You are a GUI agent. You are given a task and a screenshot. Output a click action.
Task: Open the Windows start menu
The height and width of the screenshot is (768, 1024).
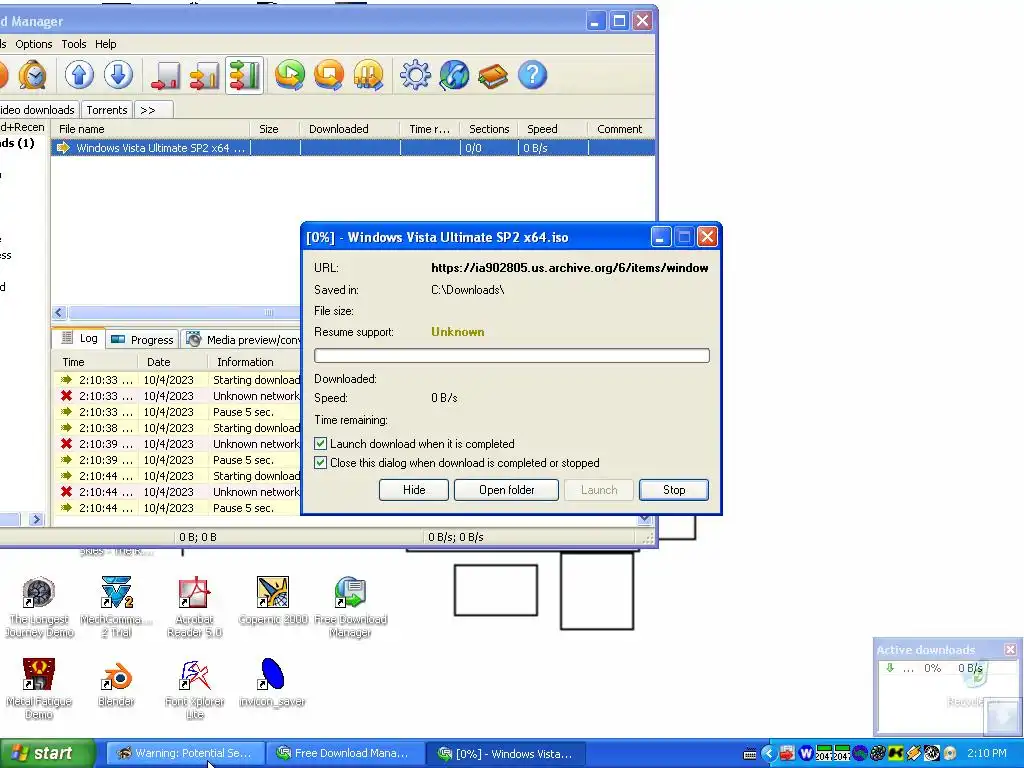coord(47,754)
